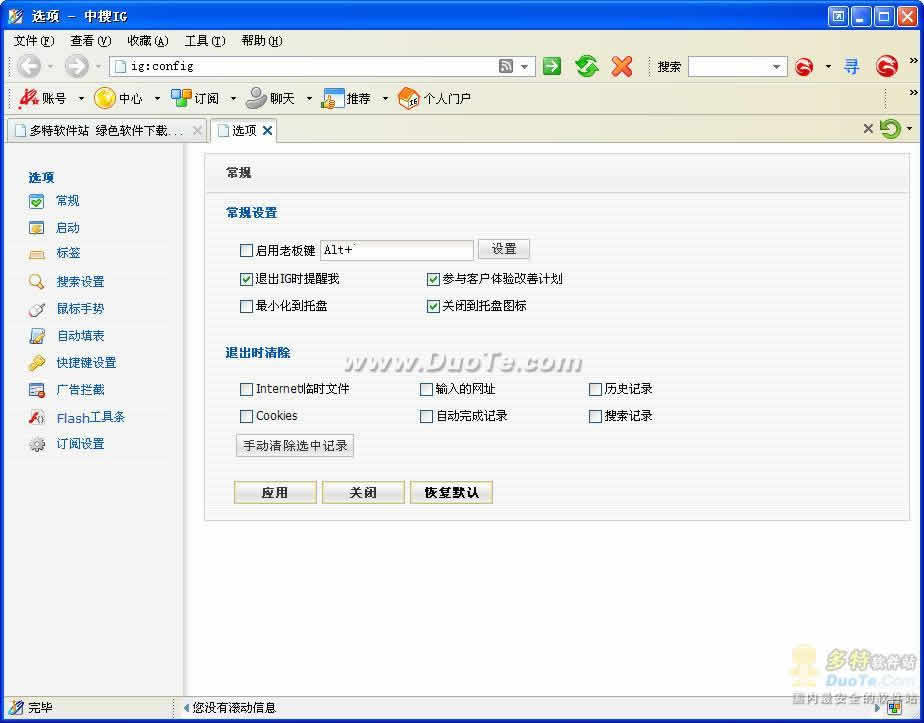
Task: Check 输入的网址 checkbox
Action: (426, 389)
